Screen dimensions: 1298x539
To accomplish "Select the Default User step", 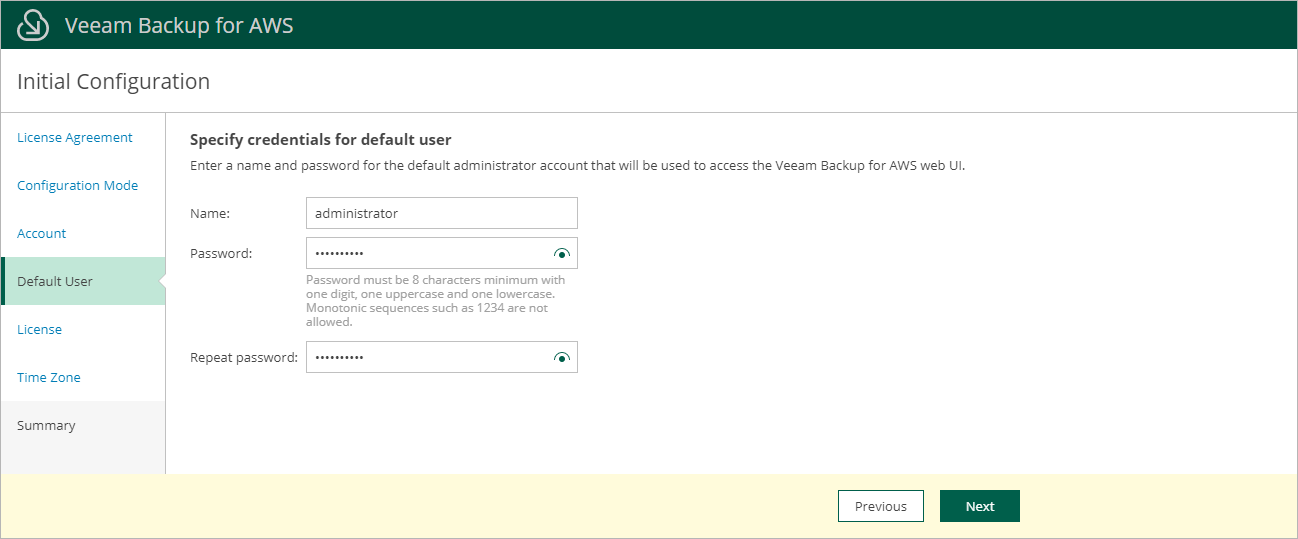I will coord(55,282).
